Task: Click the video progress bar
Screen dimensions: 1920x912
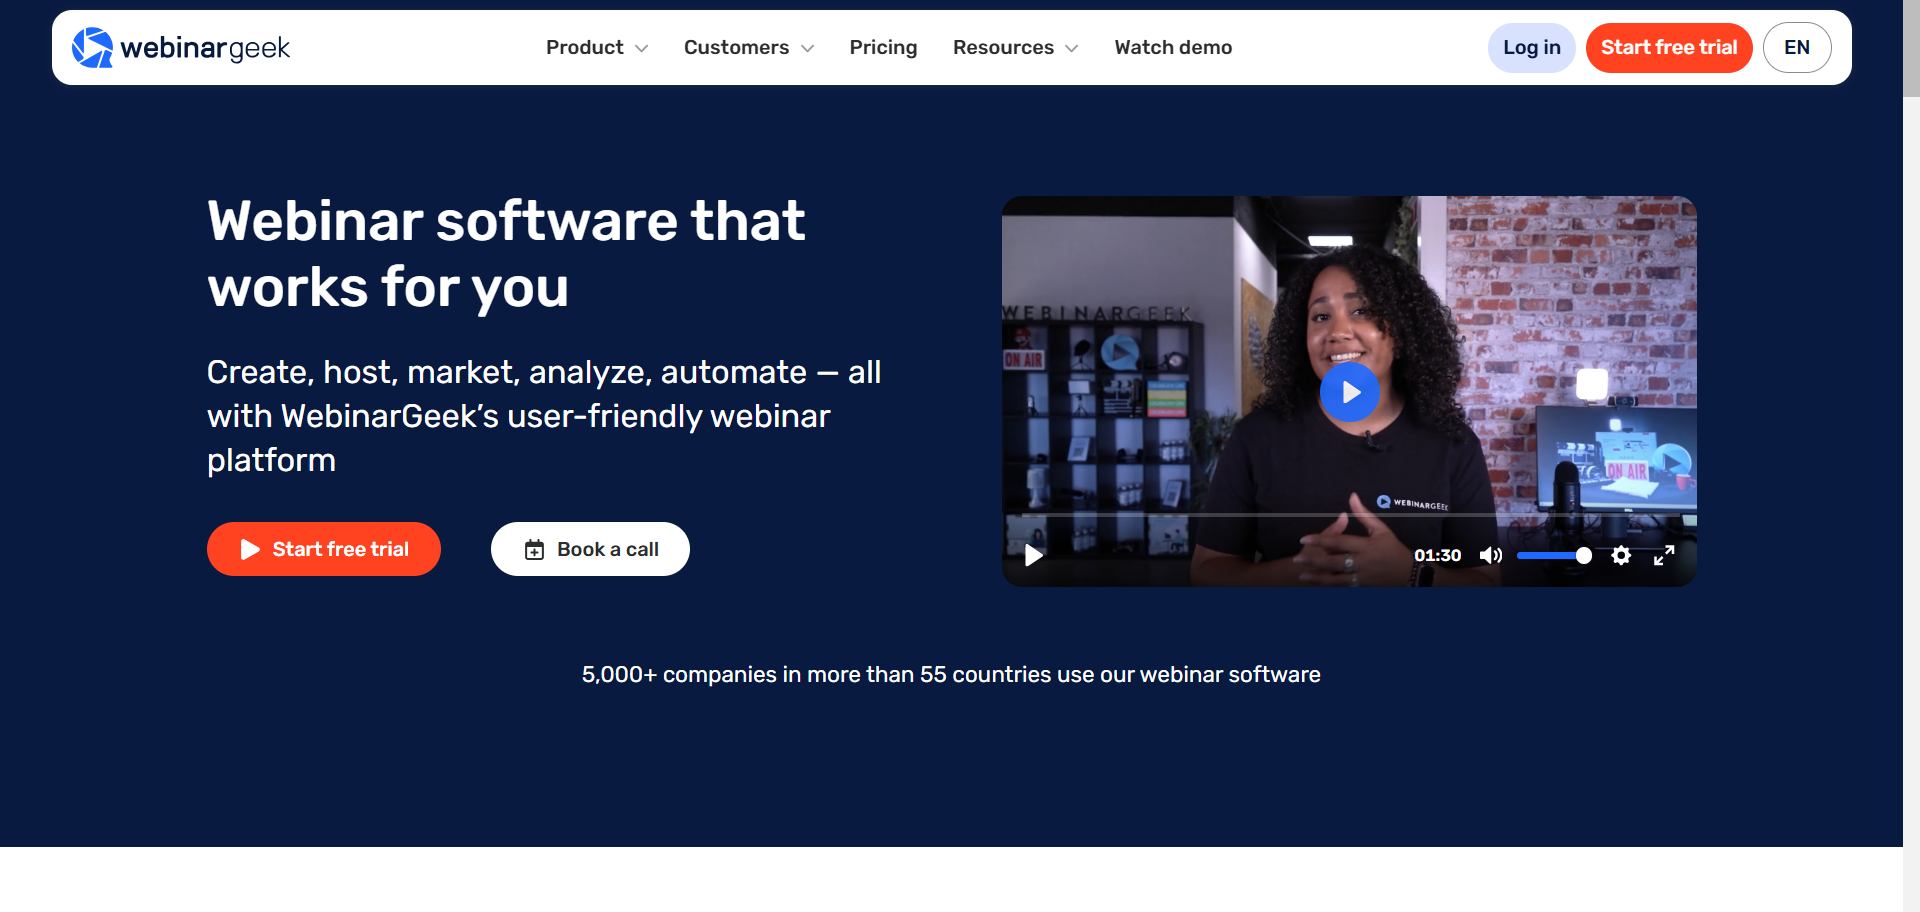Action: pos(1350,515)
